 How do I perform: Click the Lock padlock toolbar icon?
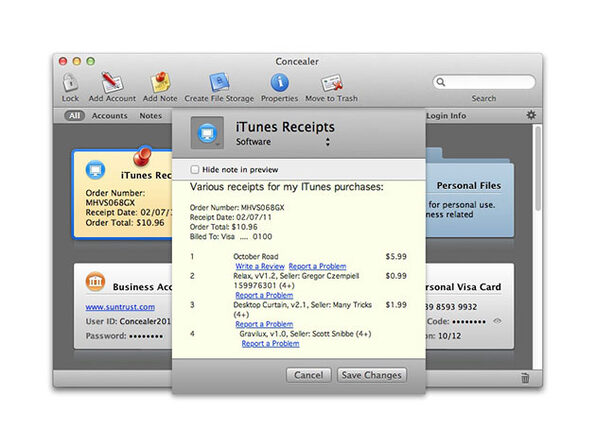coord(70,82)
